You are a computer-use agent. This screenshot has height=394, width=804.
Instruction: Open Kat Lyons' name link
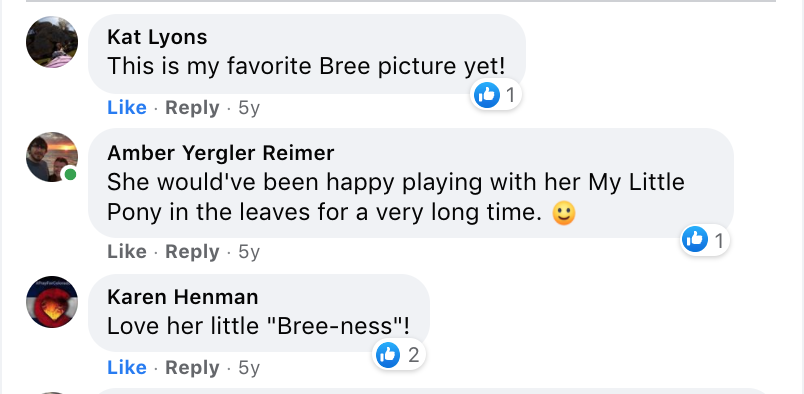pyautogui.click(x=157, y=37)
